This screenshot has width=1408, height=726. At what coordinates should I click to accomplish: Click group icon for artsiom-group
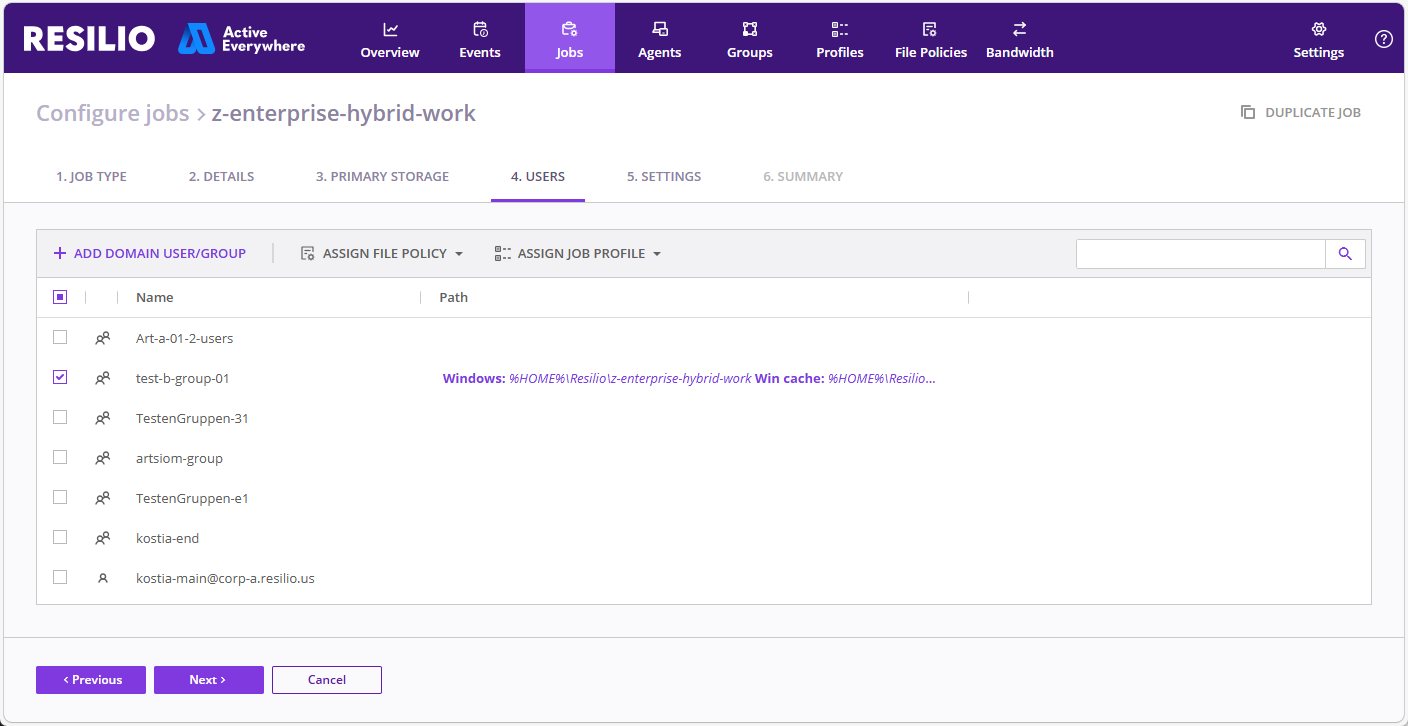pos(102,458)
